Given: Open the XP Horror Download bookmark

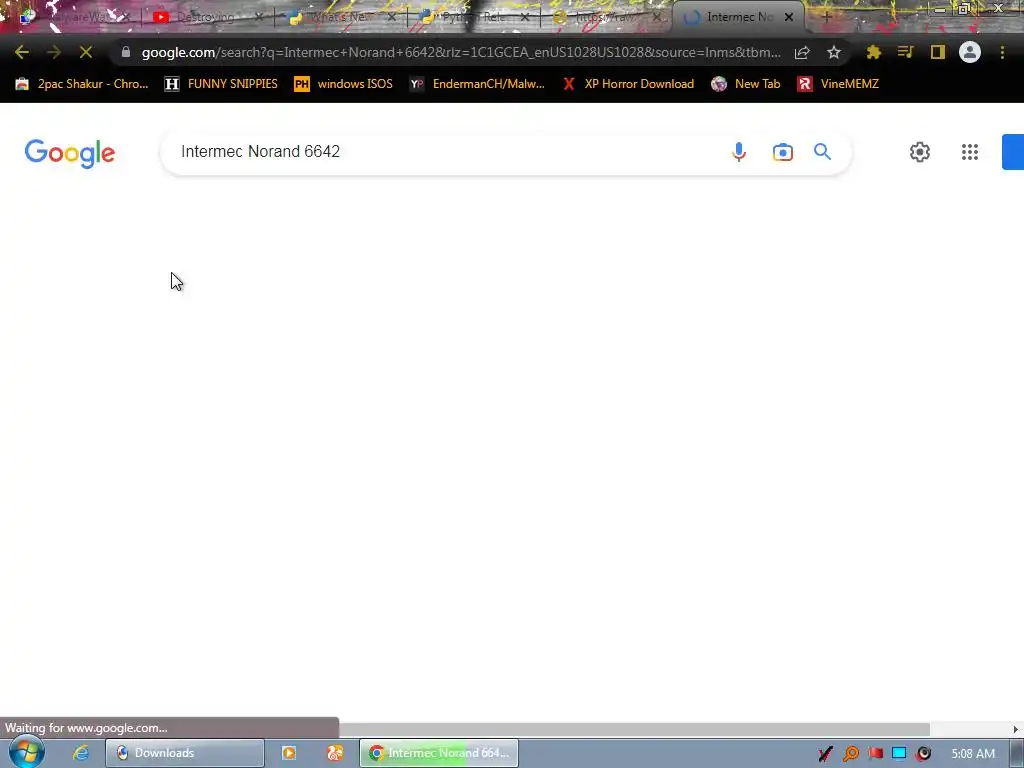Looking at the screenshot, I should pos(628,84).
